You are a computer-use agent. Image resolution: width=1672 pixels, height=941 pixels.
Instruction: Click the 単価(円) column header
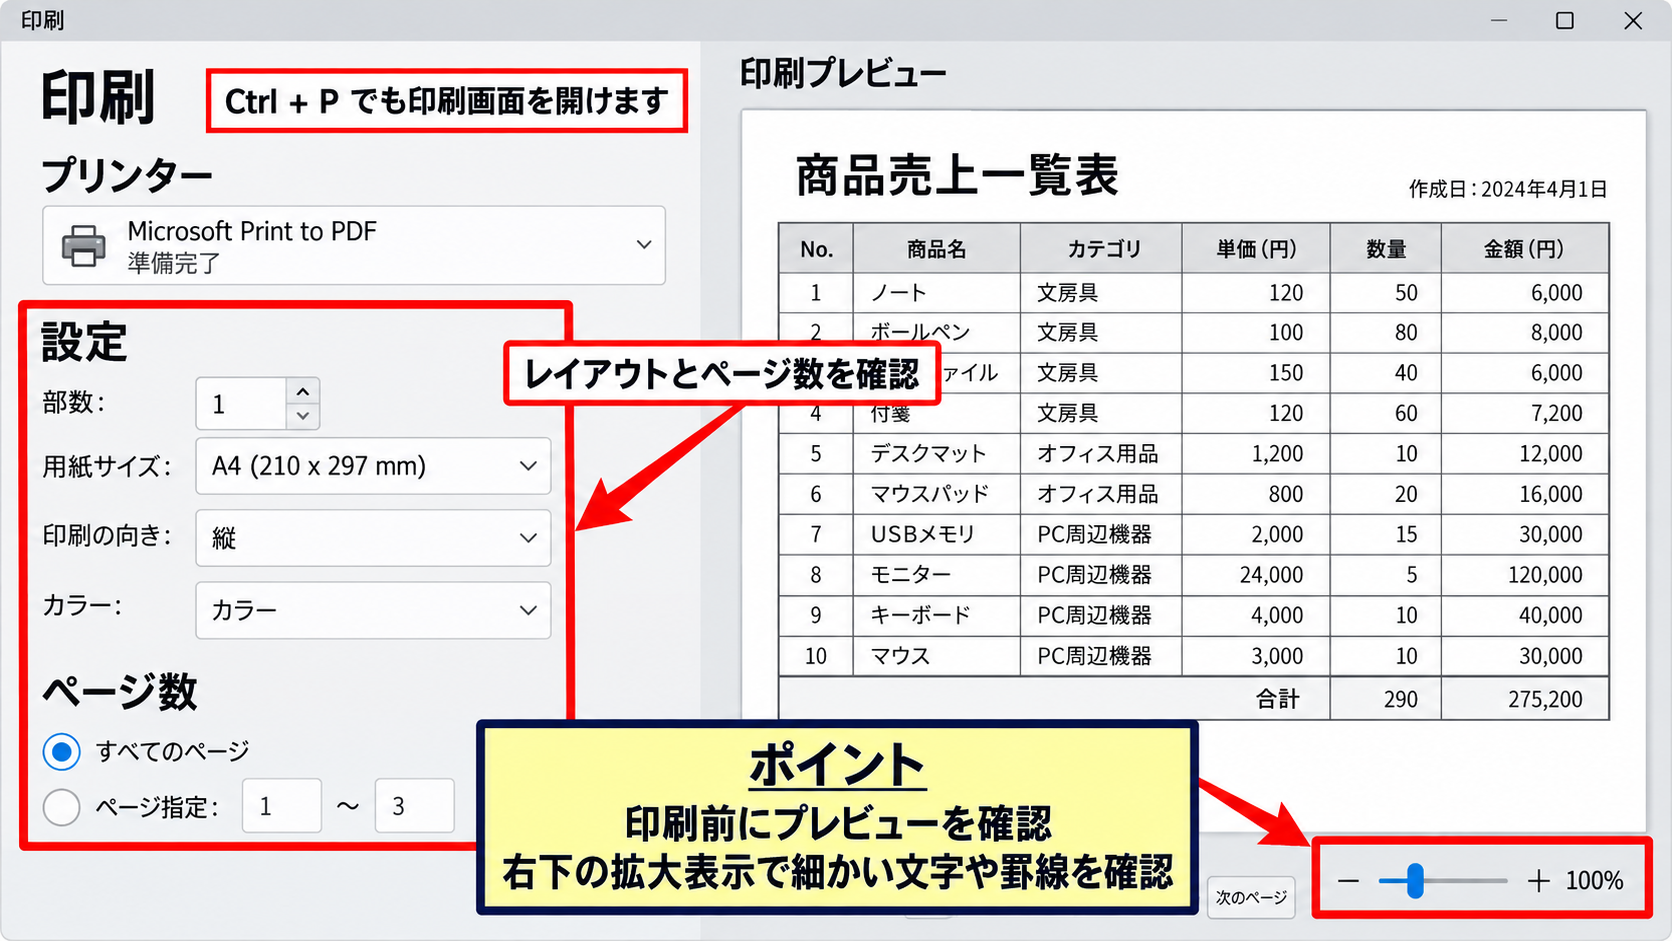[1256, 249]
